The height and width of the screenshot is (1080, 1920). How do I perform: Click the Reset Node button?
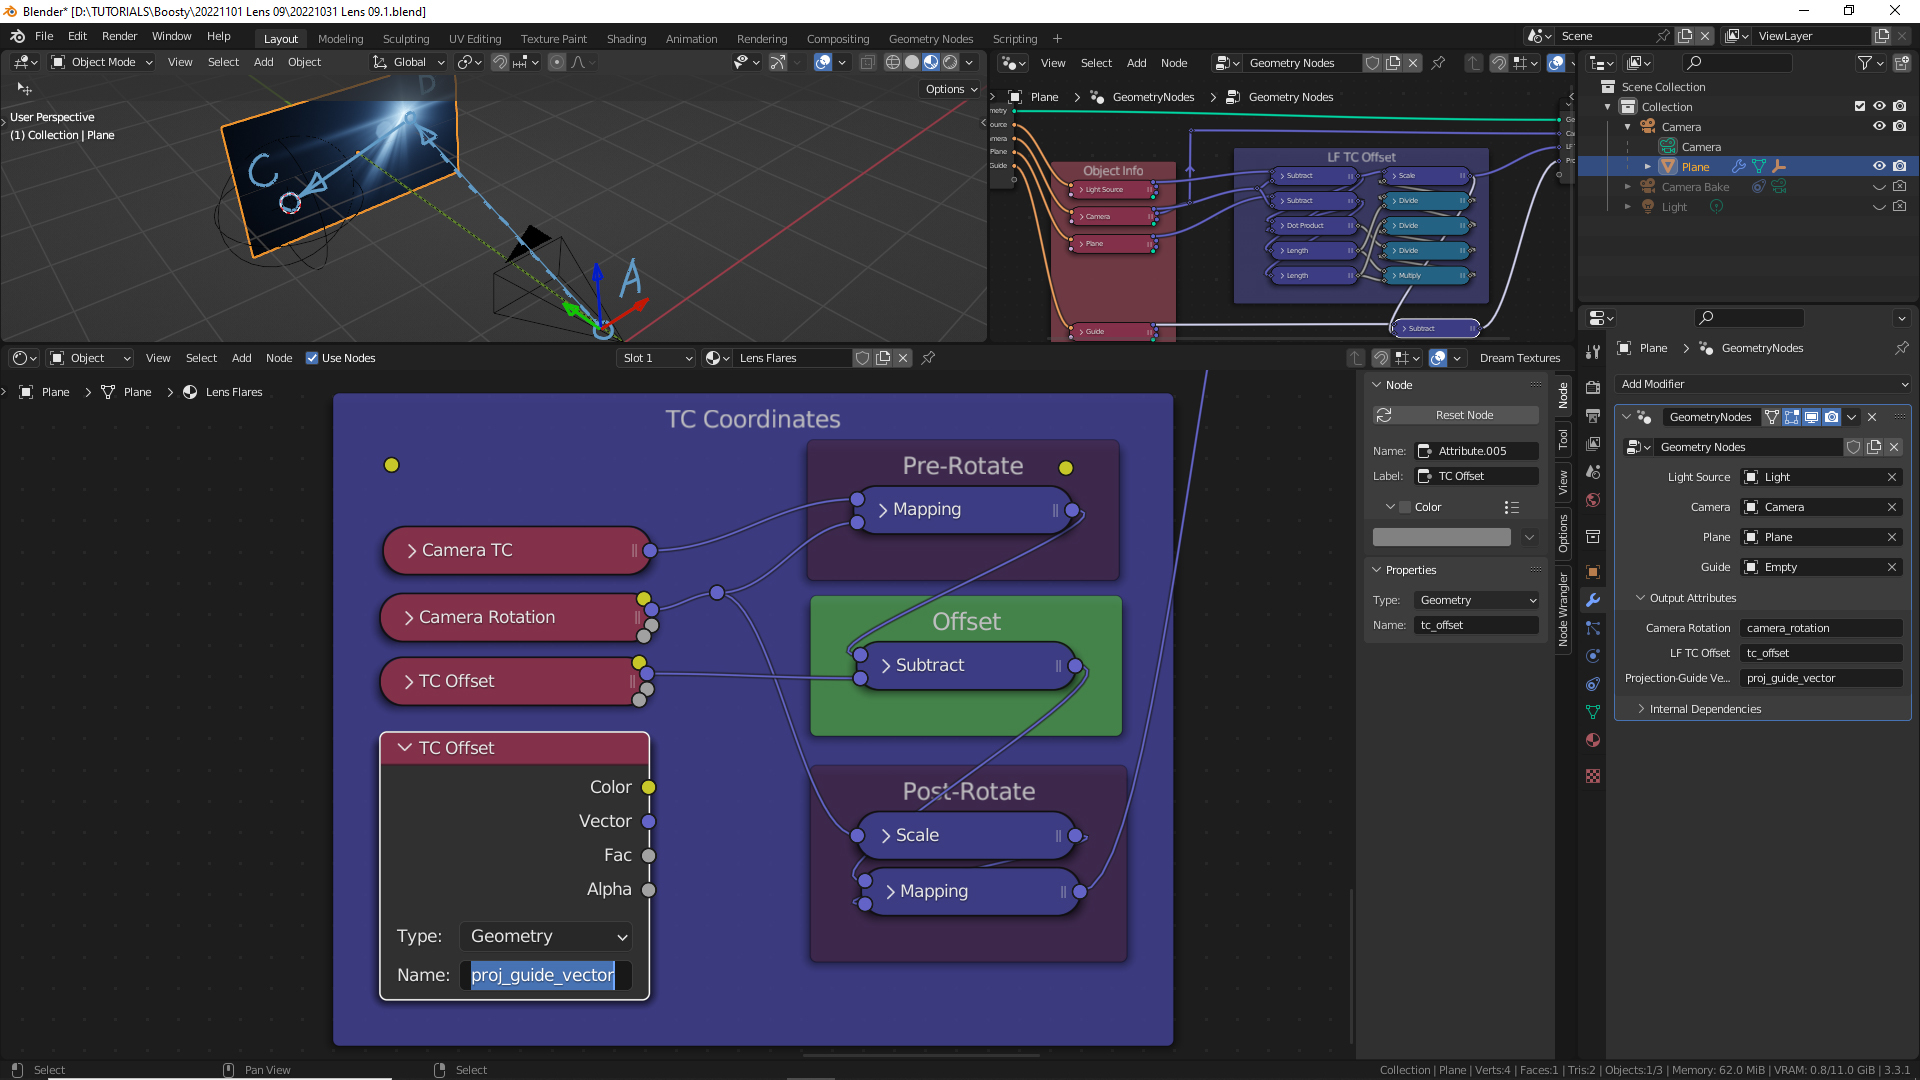[1456, 415]
